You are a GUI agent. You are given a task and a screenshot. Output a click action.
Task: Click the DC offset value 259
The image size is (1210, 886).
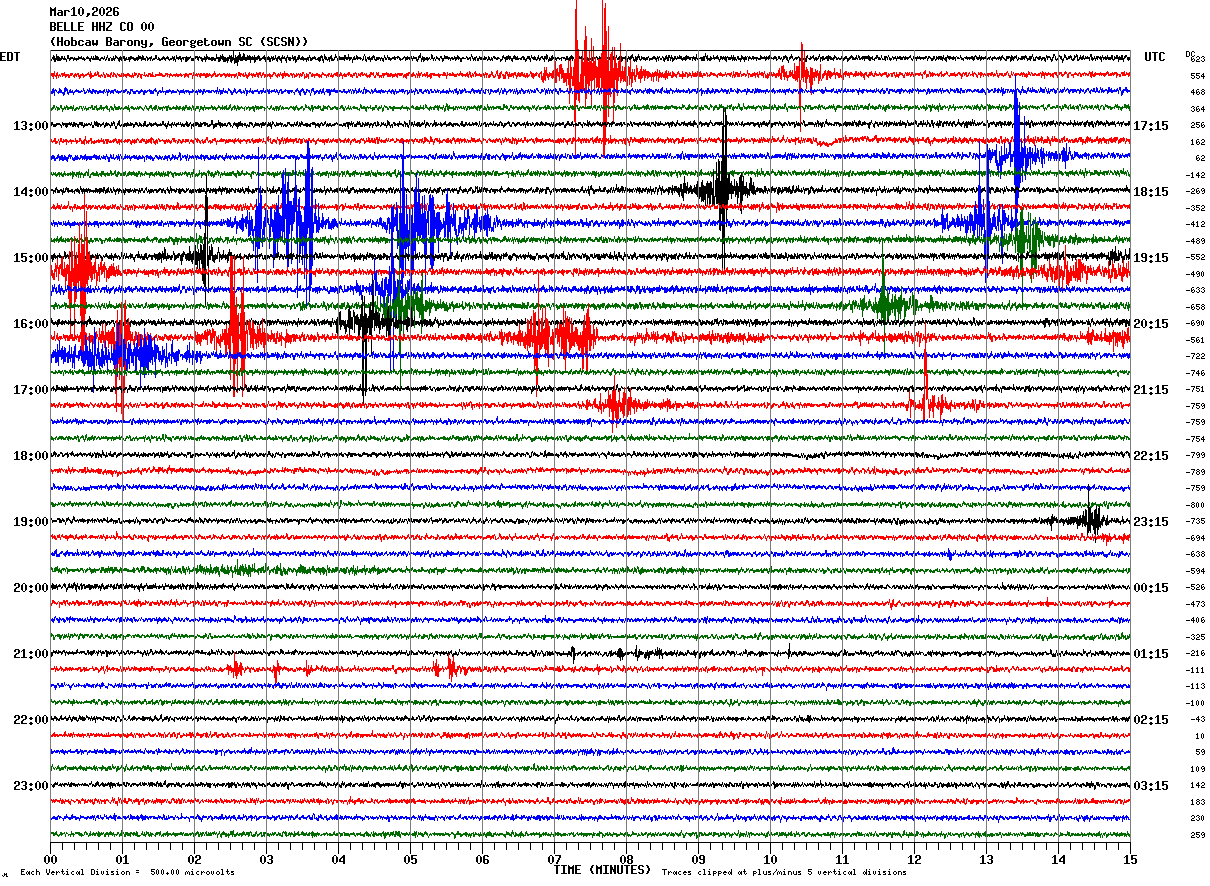(x=1198, y=835)
